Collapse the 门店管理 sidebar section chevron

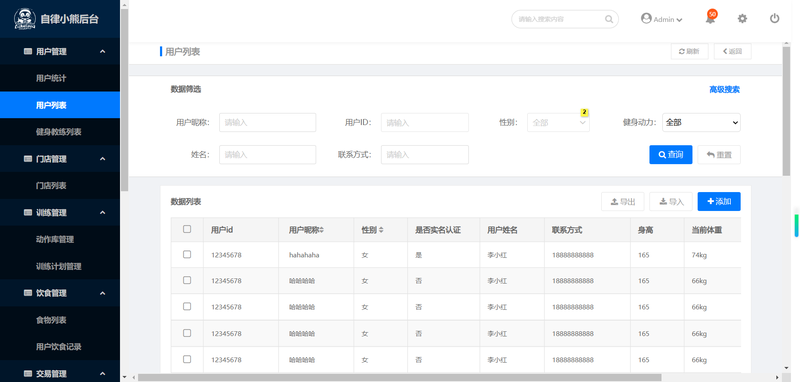coord(103,159)
